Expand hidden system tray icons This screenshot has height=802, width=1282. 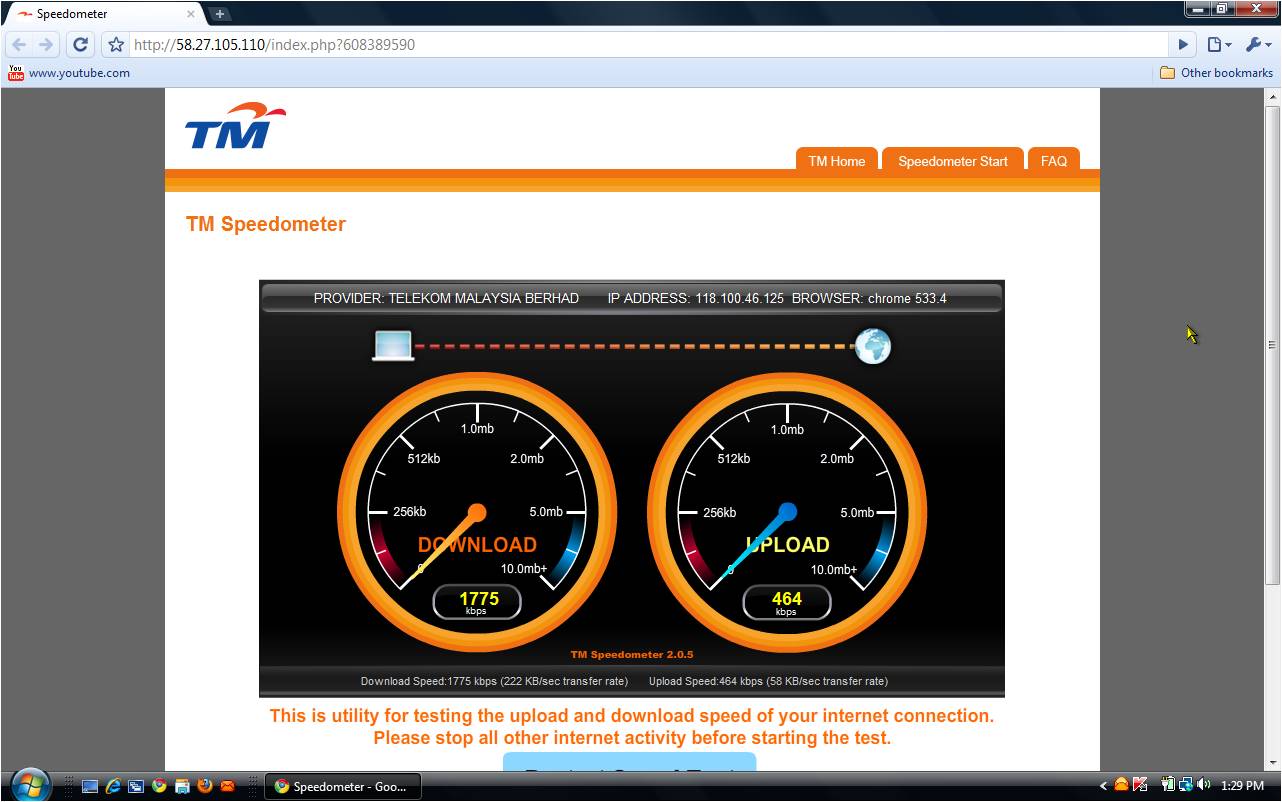1103,786
